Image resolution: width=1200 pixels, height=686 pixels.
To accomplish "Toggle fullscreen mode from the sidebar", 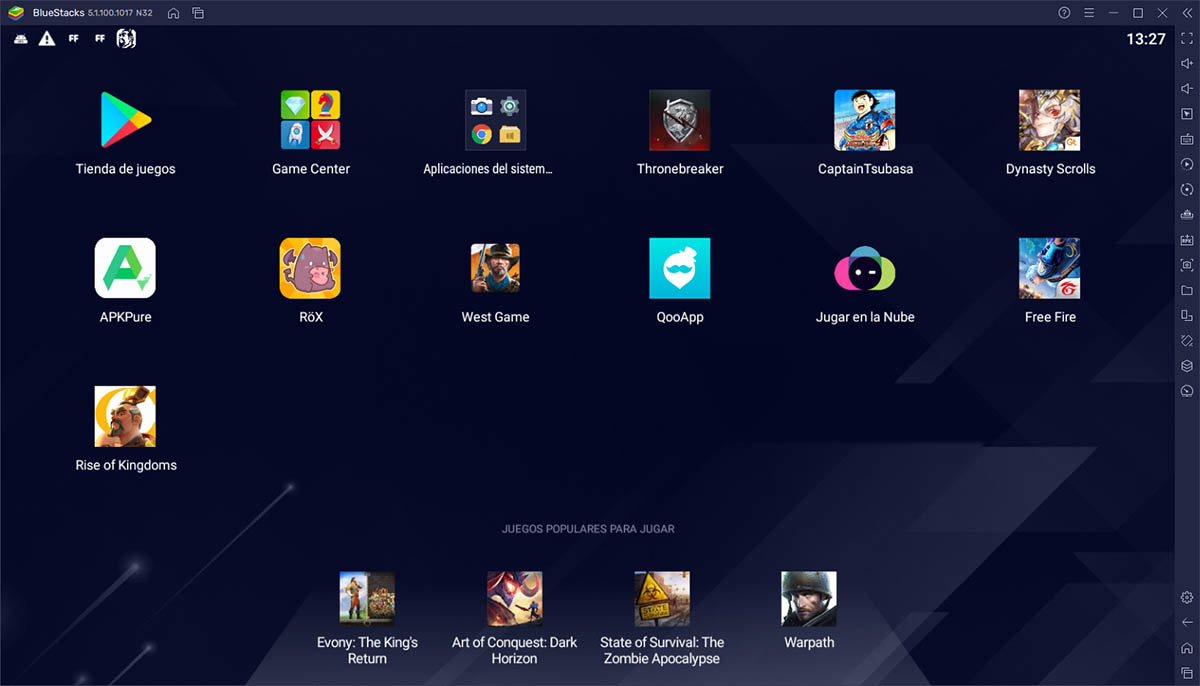I will [x=1187, y=38].
